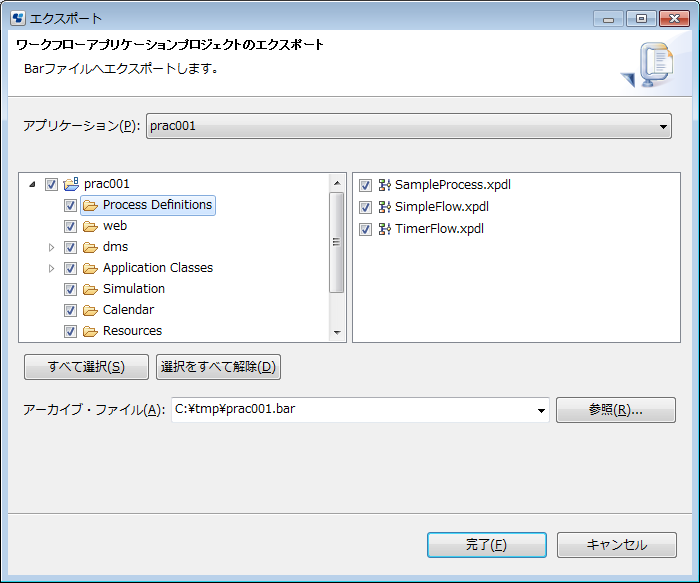Uncheck the web folder checkbox
The height and width of the screenshot is (583, 700).
point(70,226)
